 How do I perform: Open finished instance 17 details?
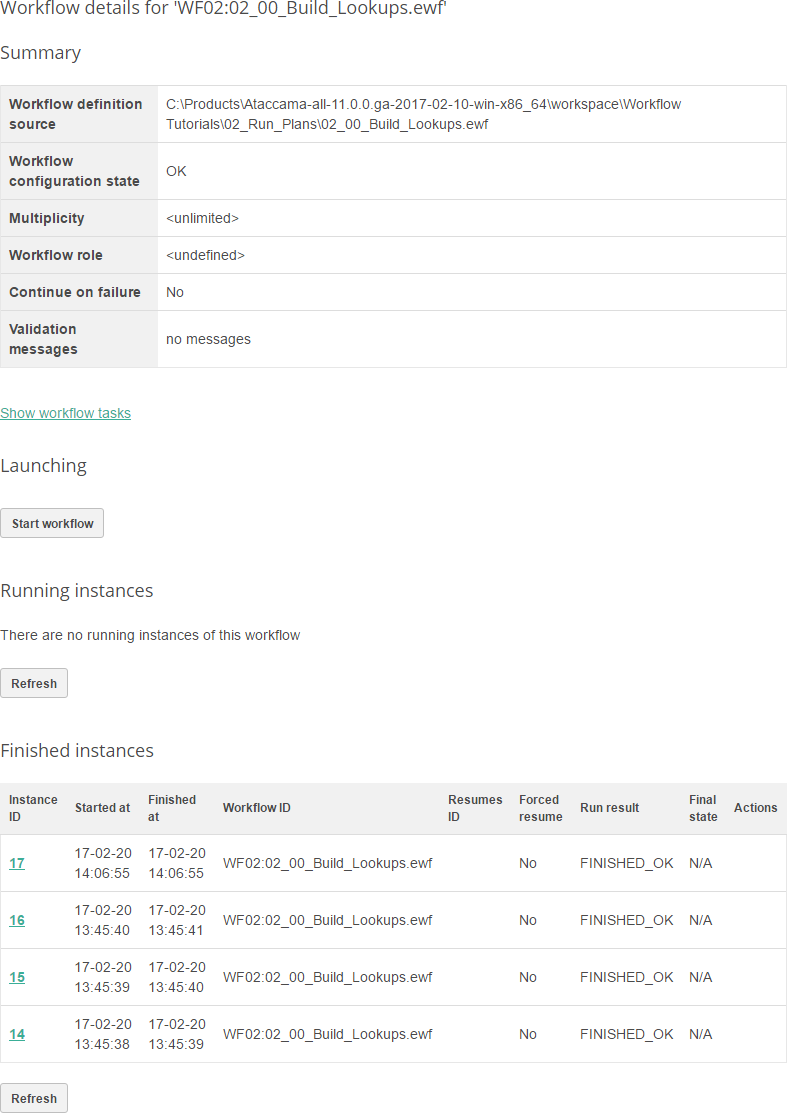[x=17, y=863]
